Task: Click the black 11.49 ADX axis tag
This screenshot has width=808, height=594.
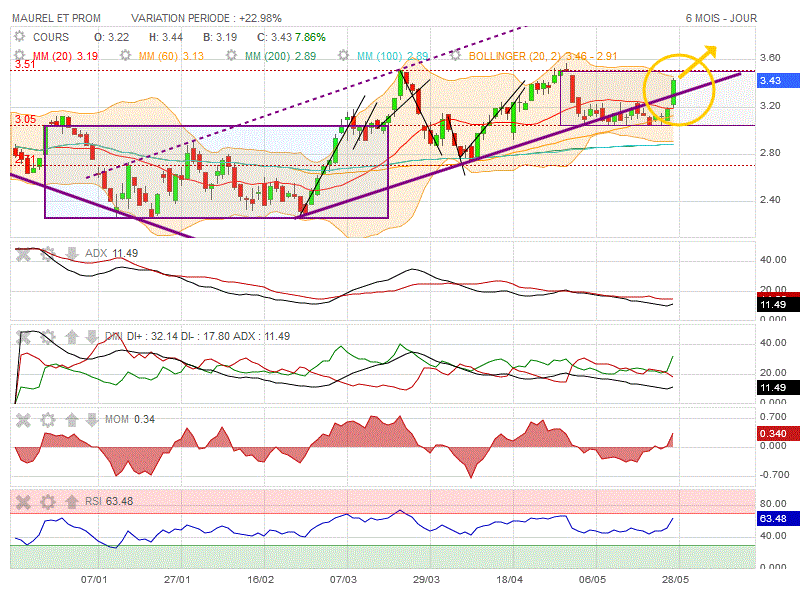Action: pyautogui.click(x=778, y=304)
